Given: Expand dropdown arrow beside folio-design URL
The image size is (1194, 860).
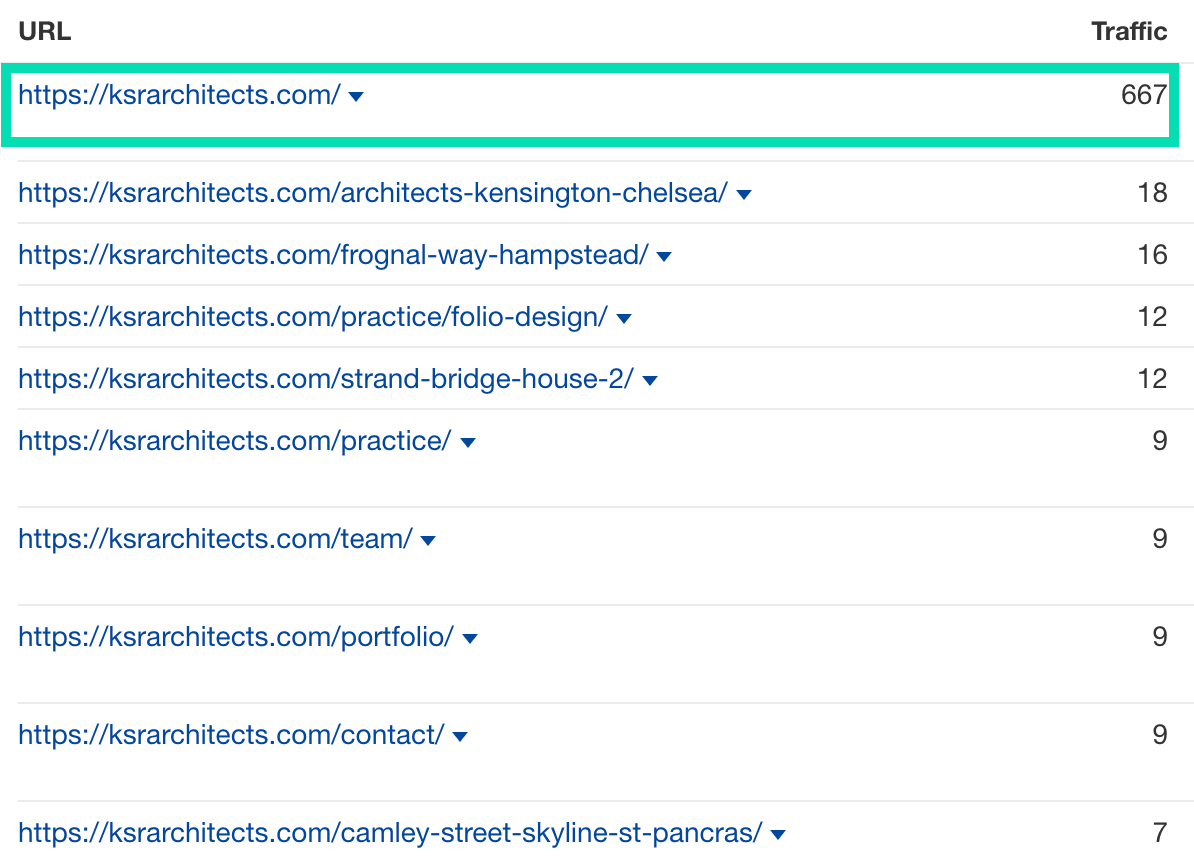Looking at the screenshot, I should pos(624,318).
